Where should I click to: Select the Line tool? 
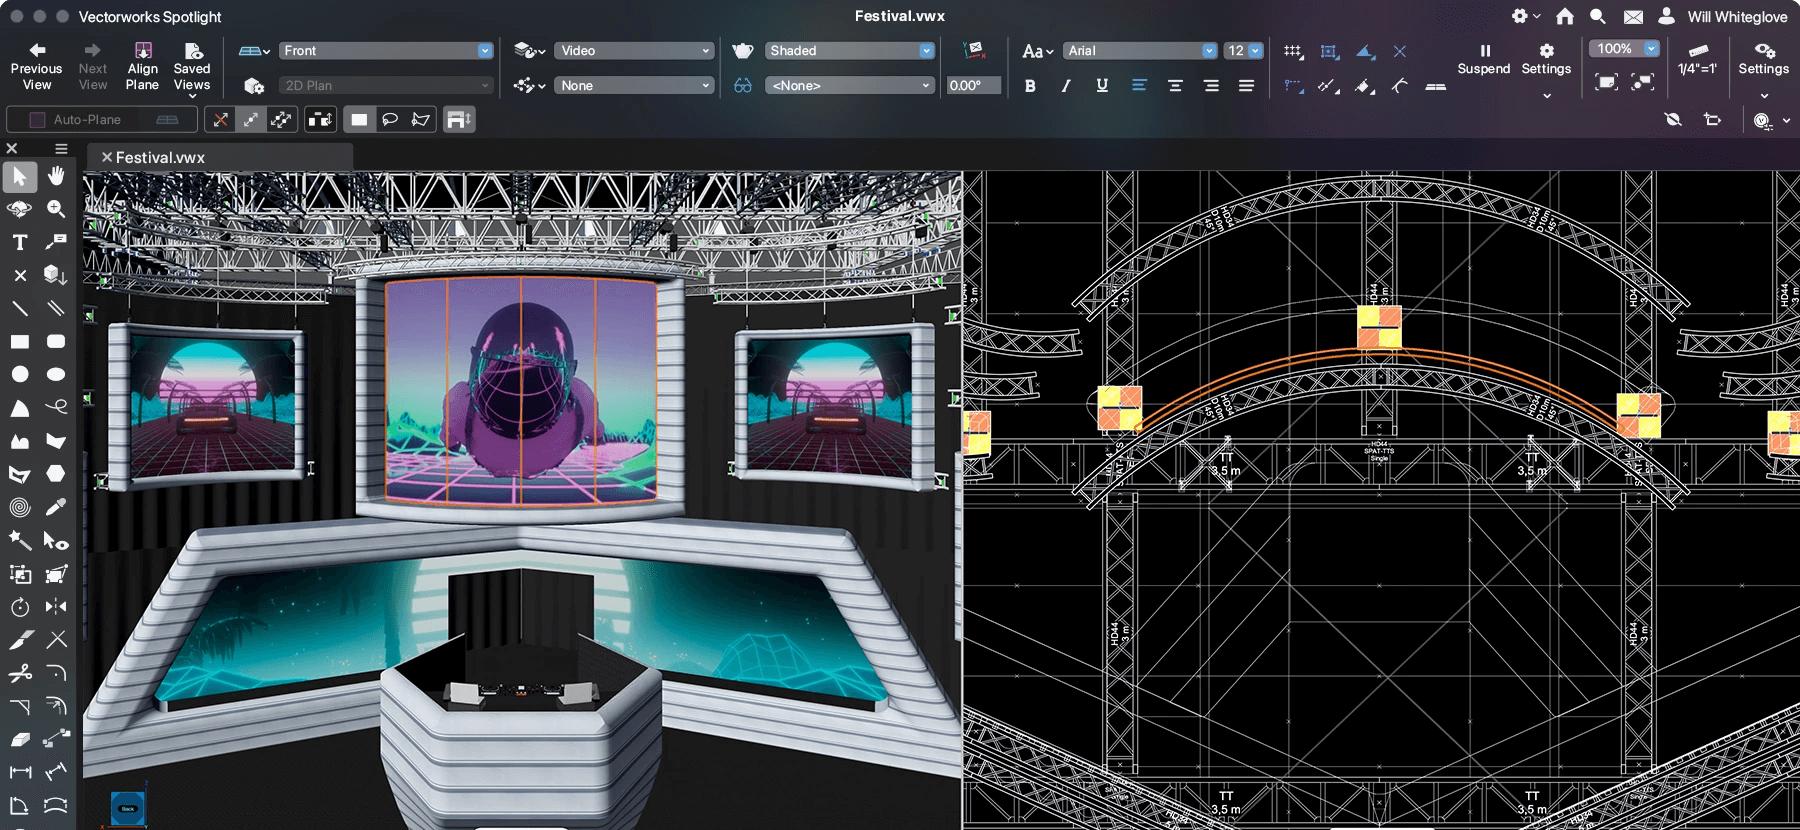20,308
